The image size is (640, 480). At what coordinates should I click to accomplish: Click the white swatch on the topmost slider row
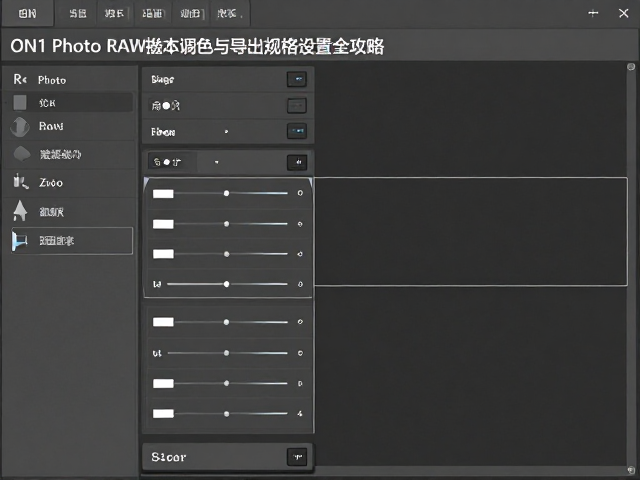tap(163, 193)
